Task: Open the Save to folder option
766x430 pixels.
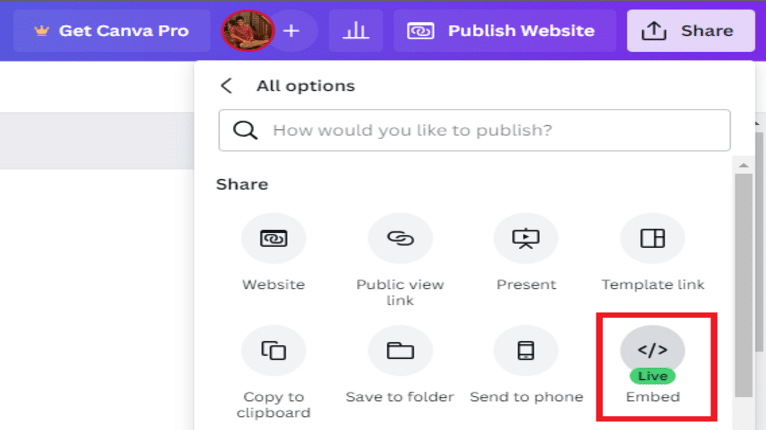Action: click(x=400, y=350)
